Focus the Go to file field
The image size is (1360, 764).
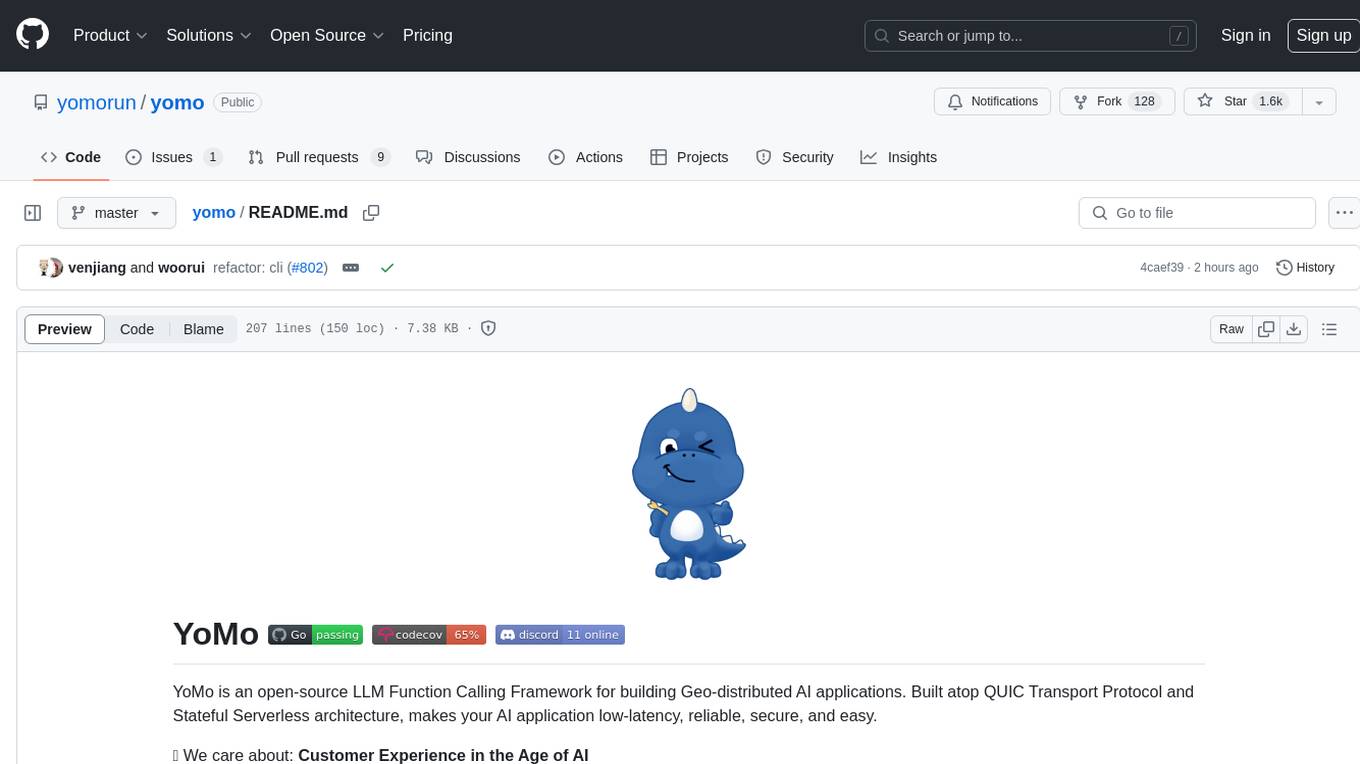1197,213
